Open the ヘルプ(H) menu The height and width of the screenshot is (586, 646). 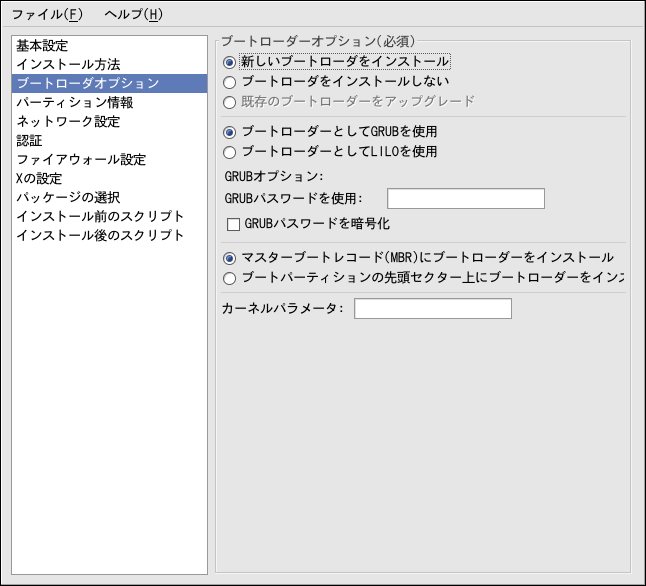coord(133,14)
